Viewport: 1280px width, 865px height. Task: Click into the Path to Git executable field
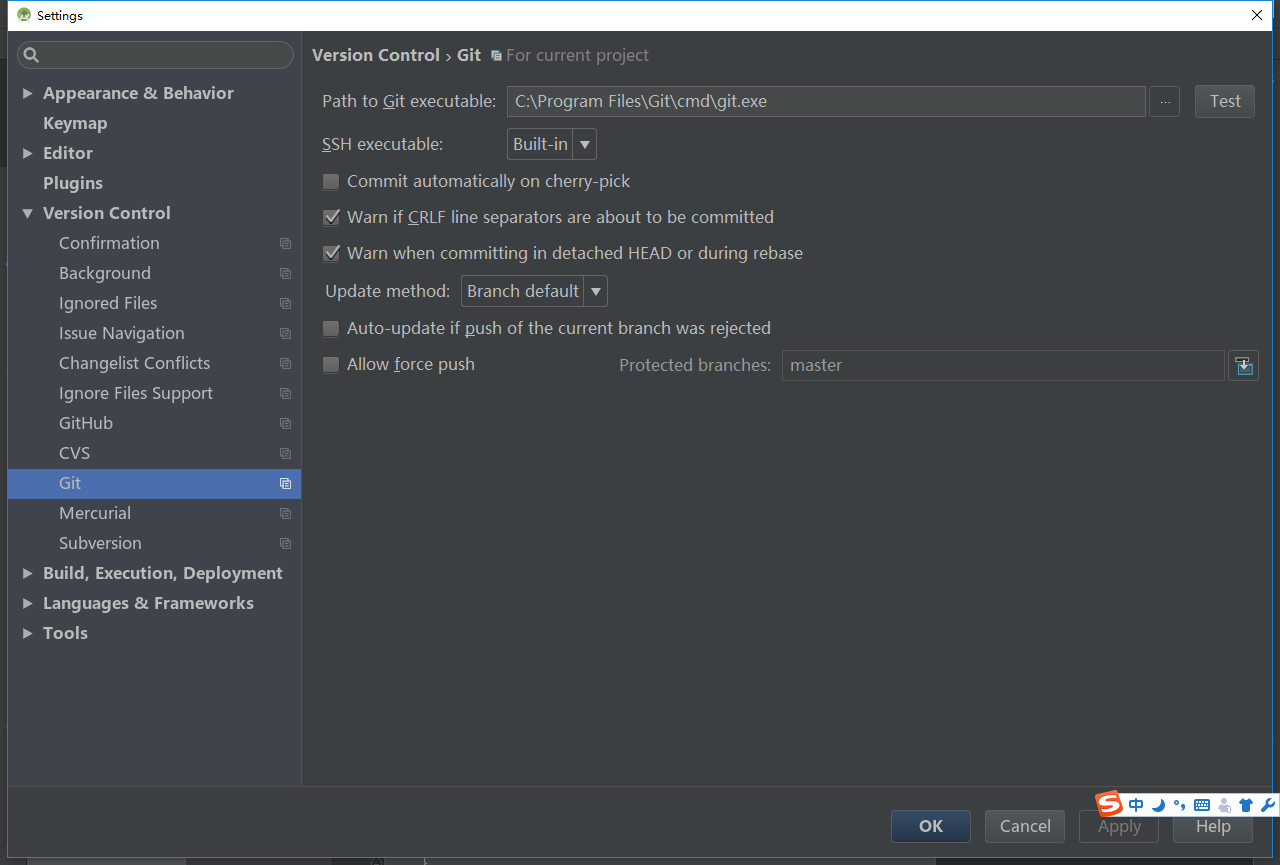pos(826,101)
